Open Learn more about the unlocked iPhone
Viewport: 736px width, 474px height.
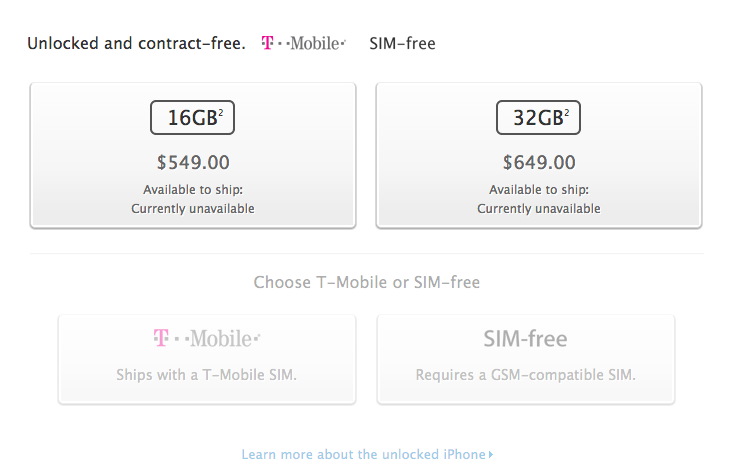[x=363, y=455]
